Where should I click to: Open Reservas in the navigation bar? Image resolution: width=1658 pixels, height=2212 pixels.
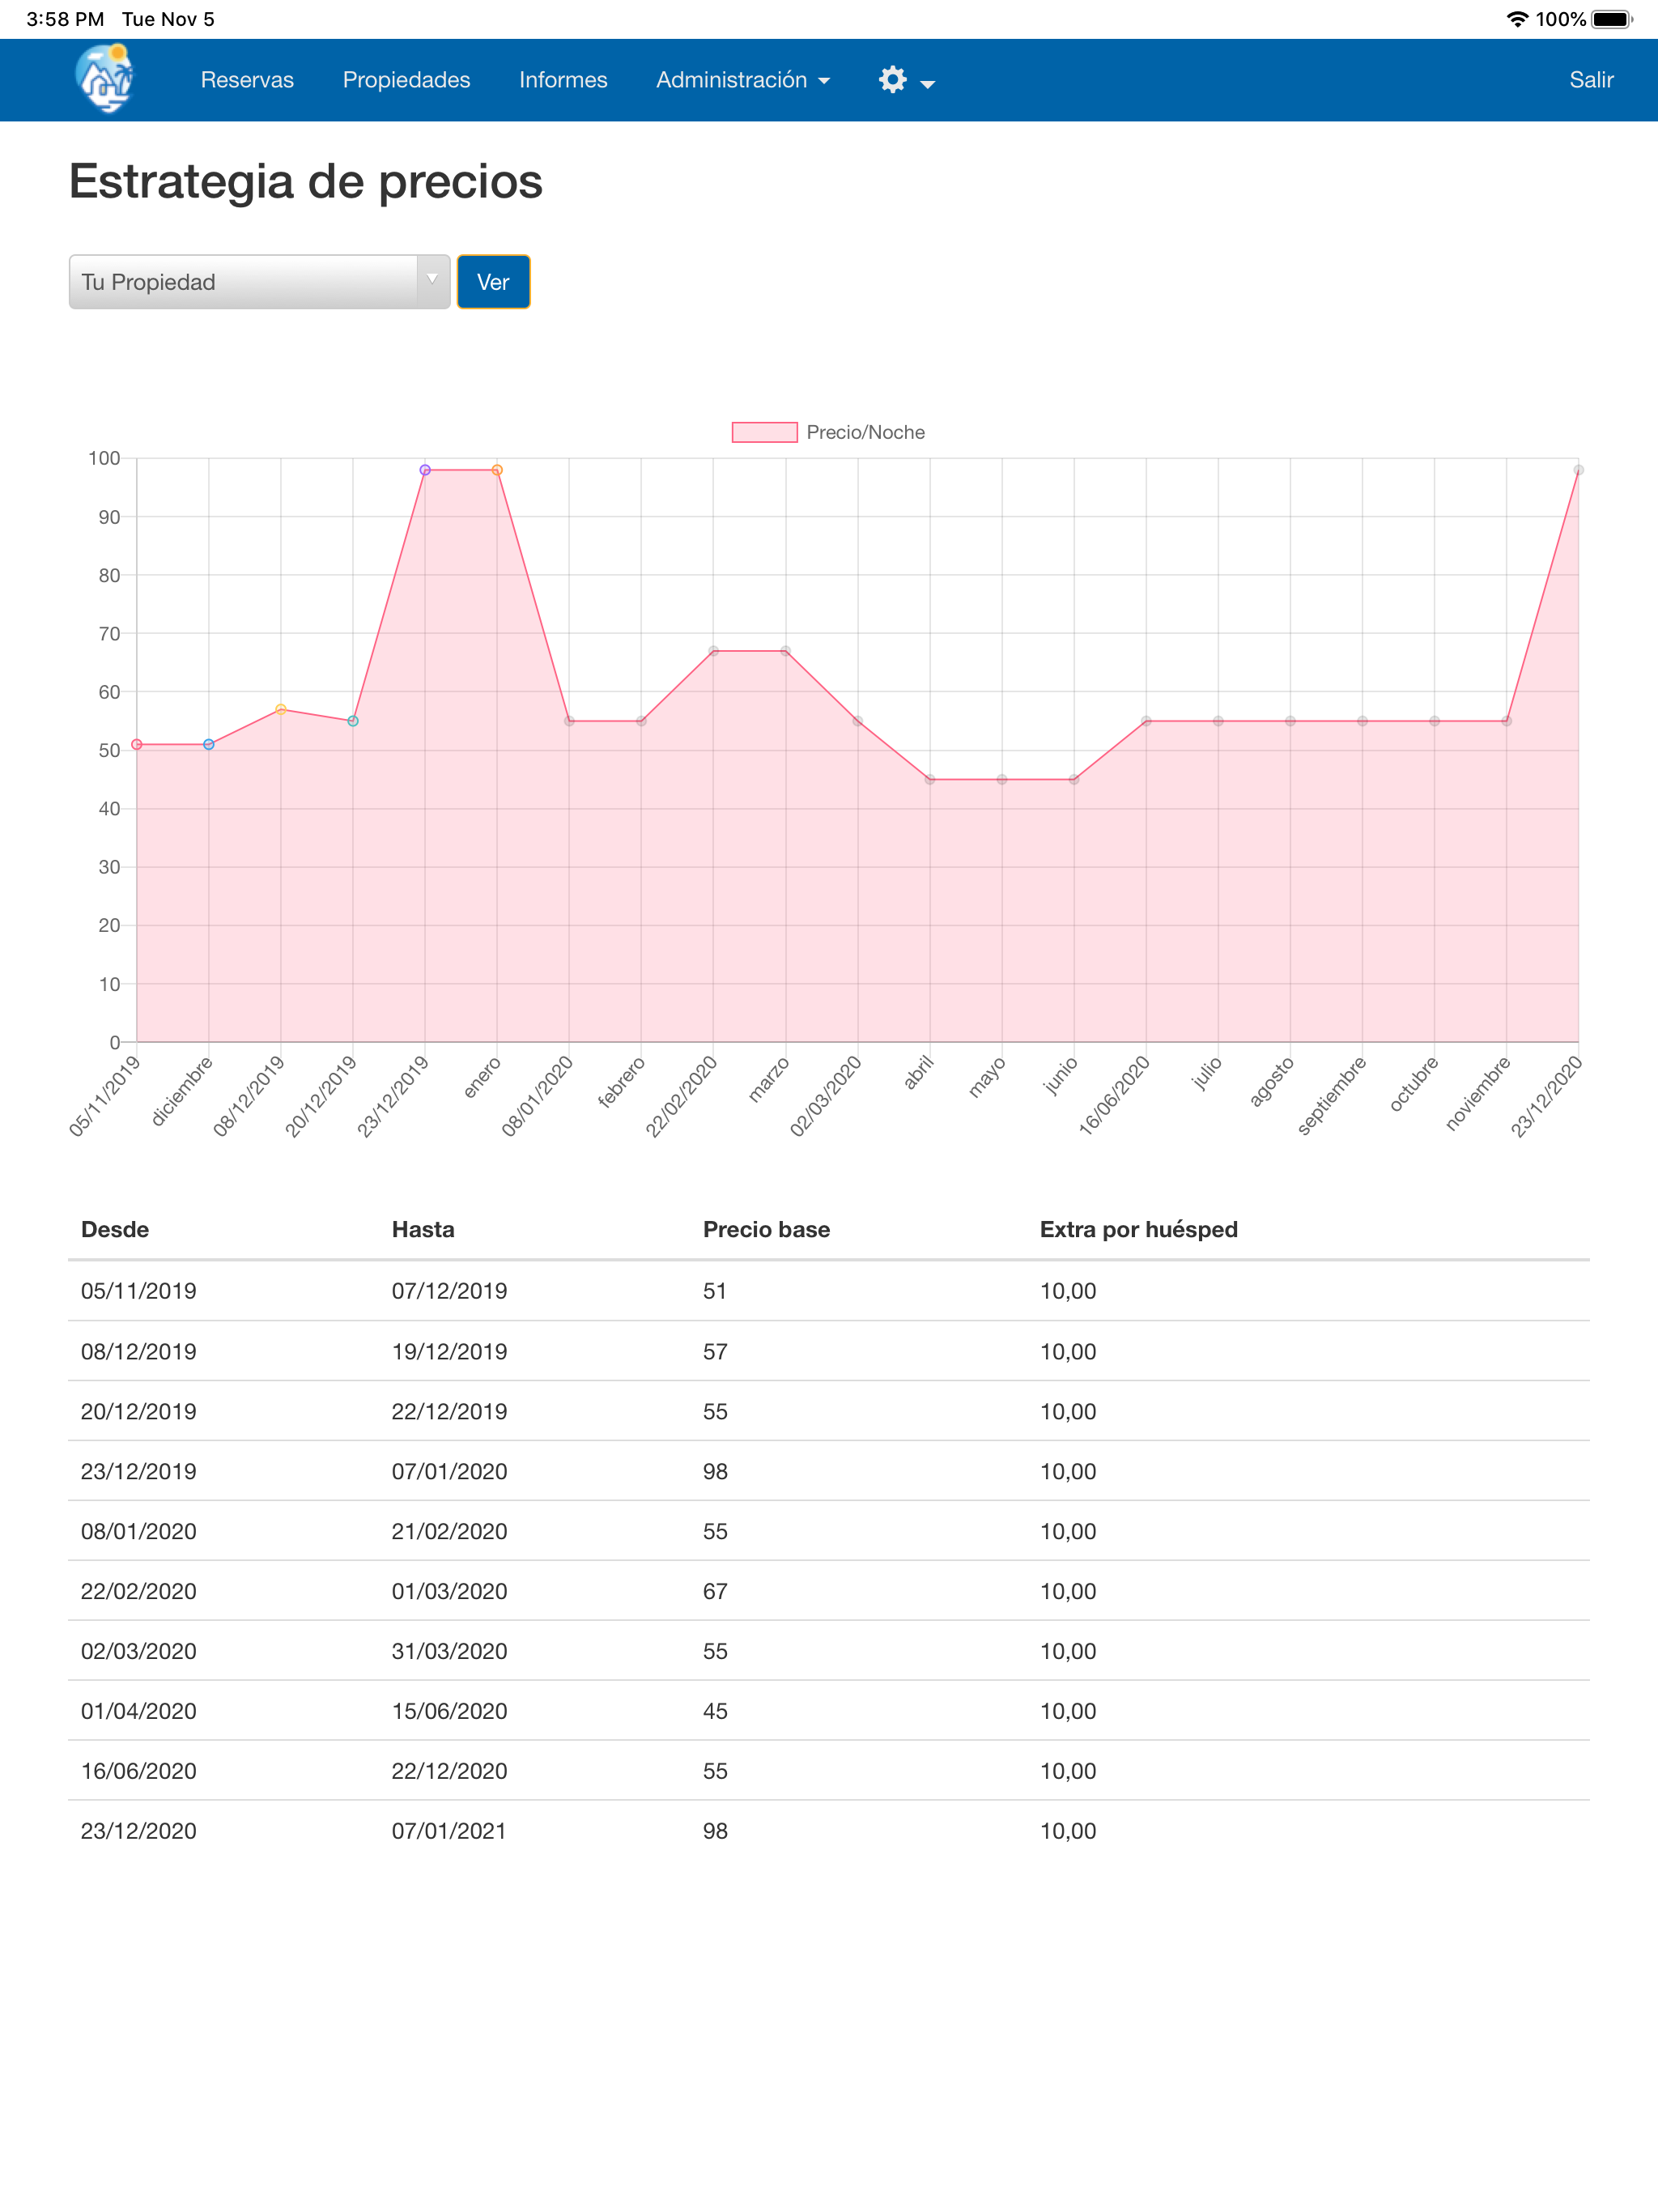[247, 80]
